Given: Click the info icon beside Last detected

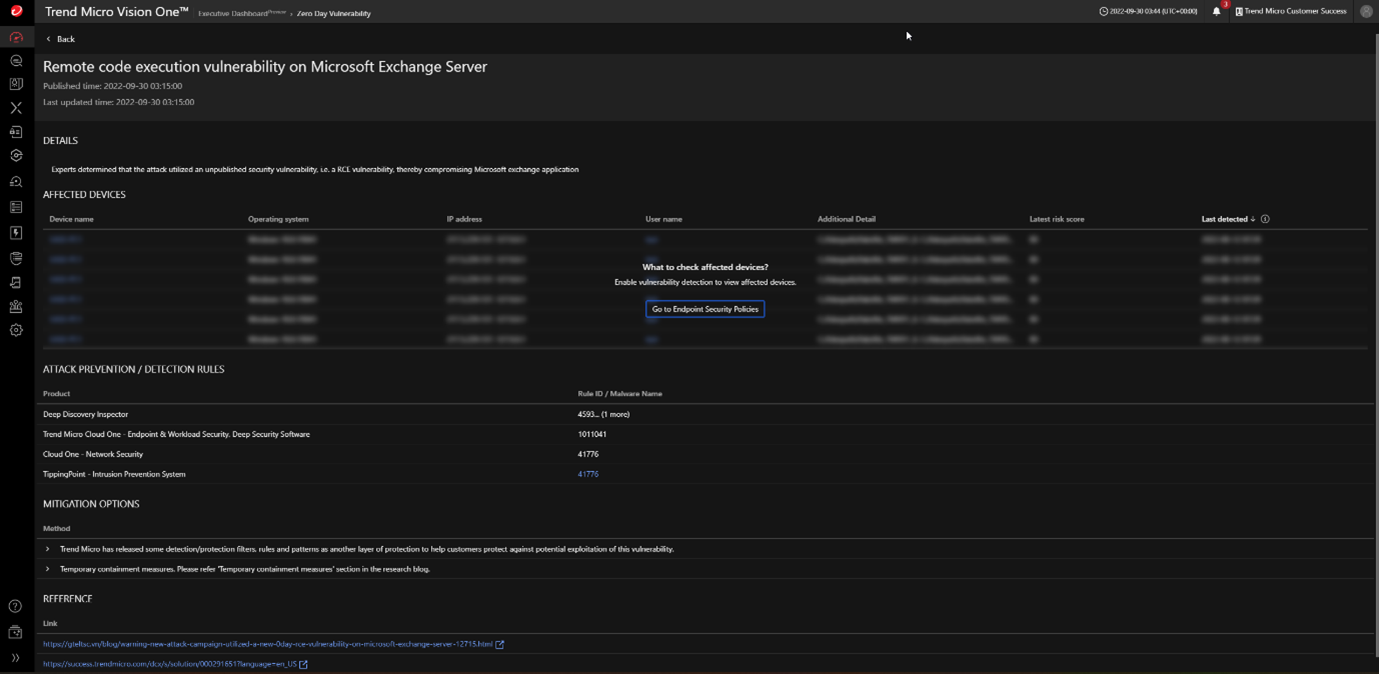Looking at the screenshot, I should (x=1265, y=219).
